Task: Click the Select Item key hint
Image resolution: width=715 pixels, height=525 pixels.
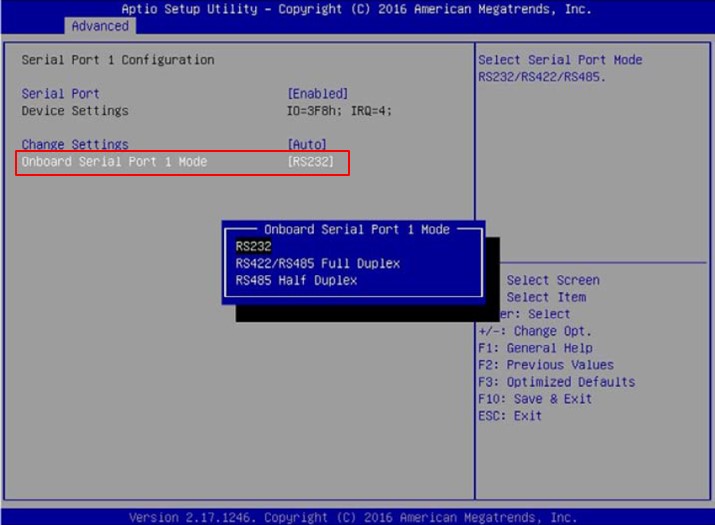Action: click(x=546, y=297)
